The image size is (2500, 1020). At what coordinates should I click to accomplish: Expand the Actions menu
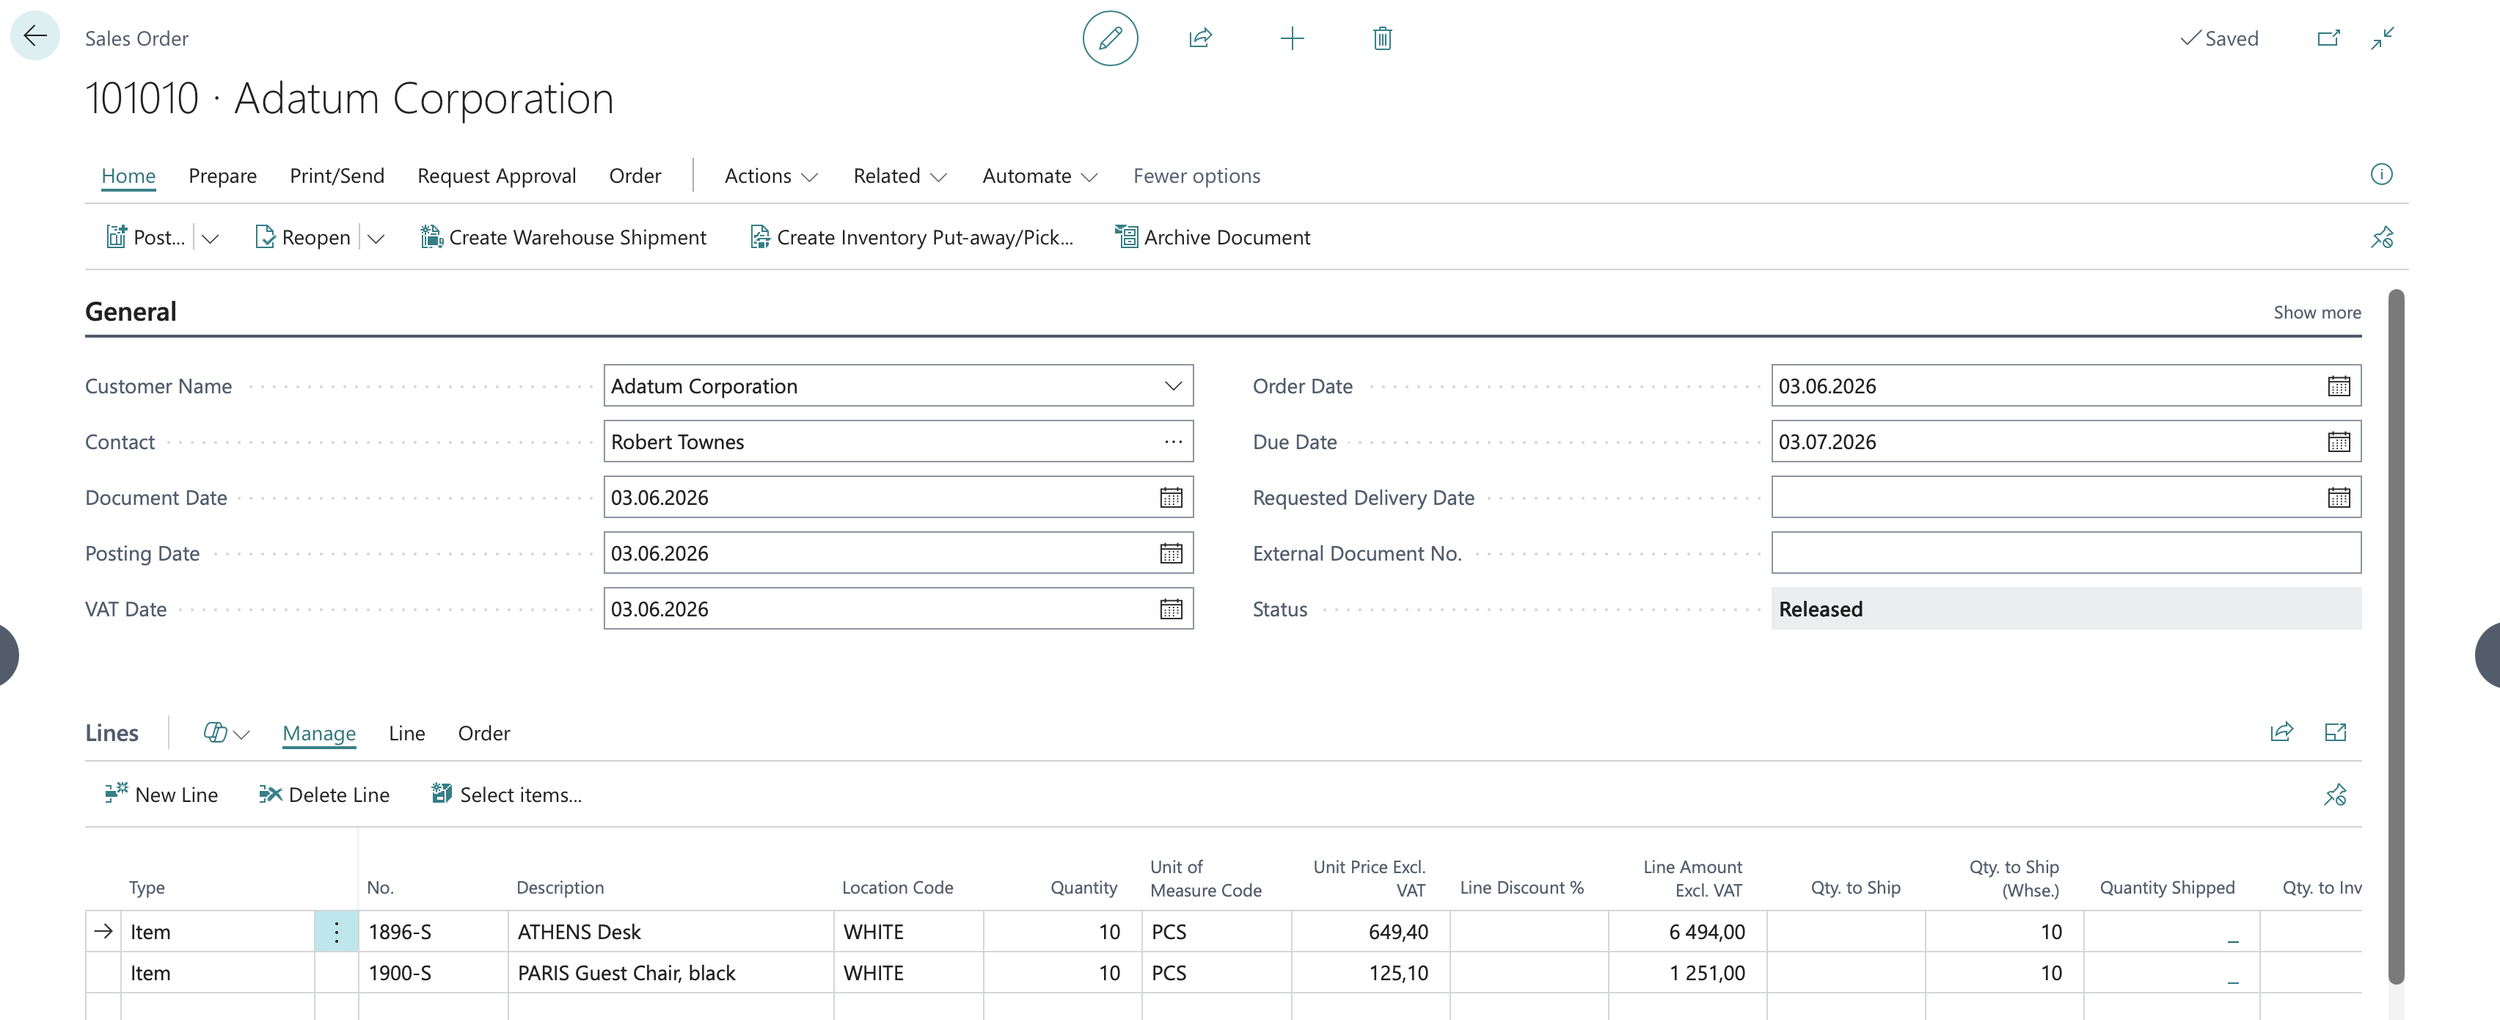click(x=771, y=176)
